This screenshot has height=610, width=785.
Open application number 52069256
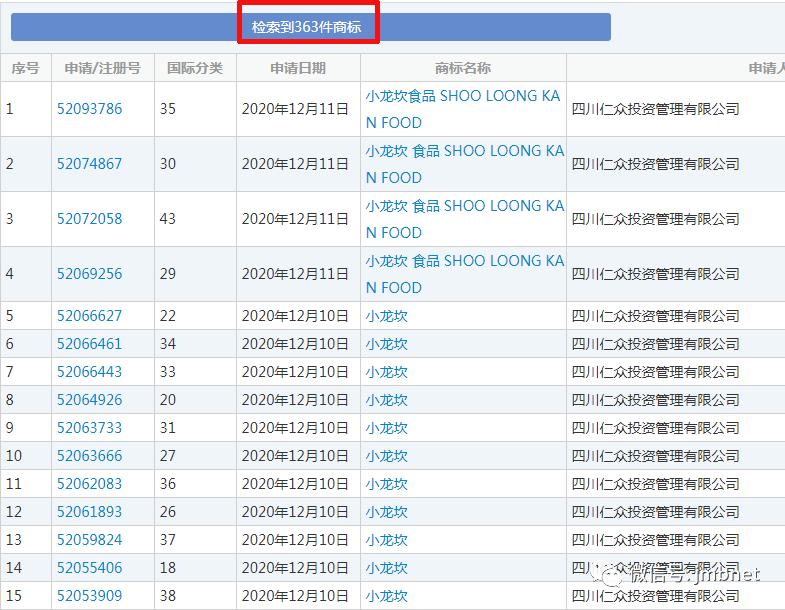pyautogui.click(x=89, y=274)
